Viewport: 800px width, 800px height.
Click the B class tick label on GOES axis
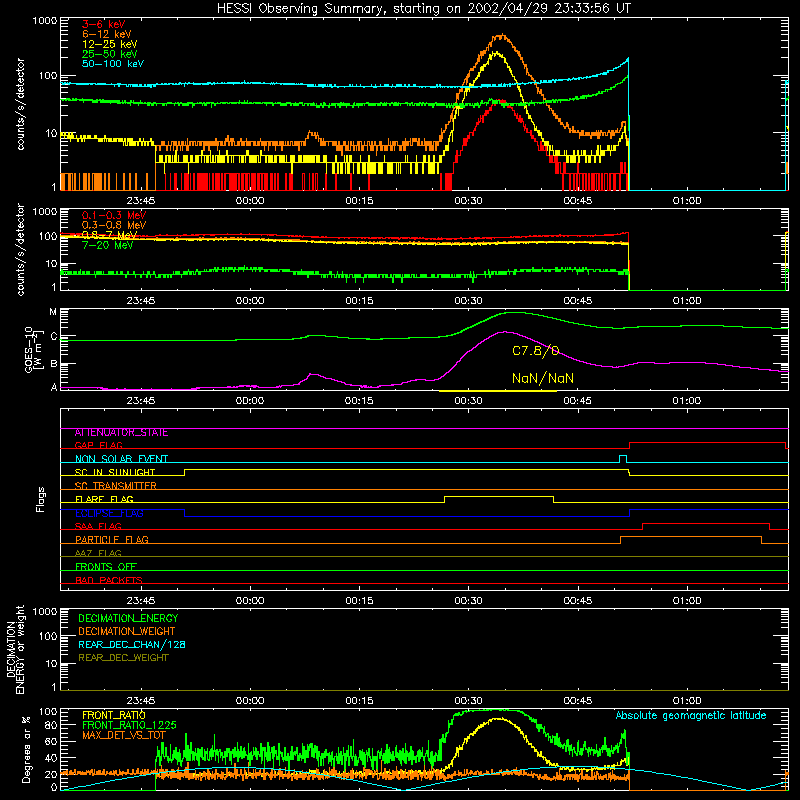click(54, 364)
